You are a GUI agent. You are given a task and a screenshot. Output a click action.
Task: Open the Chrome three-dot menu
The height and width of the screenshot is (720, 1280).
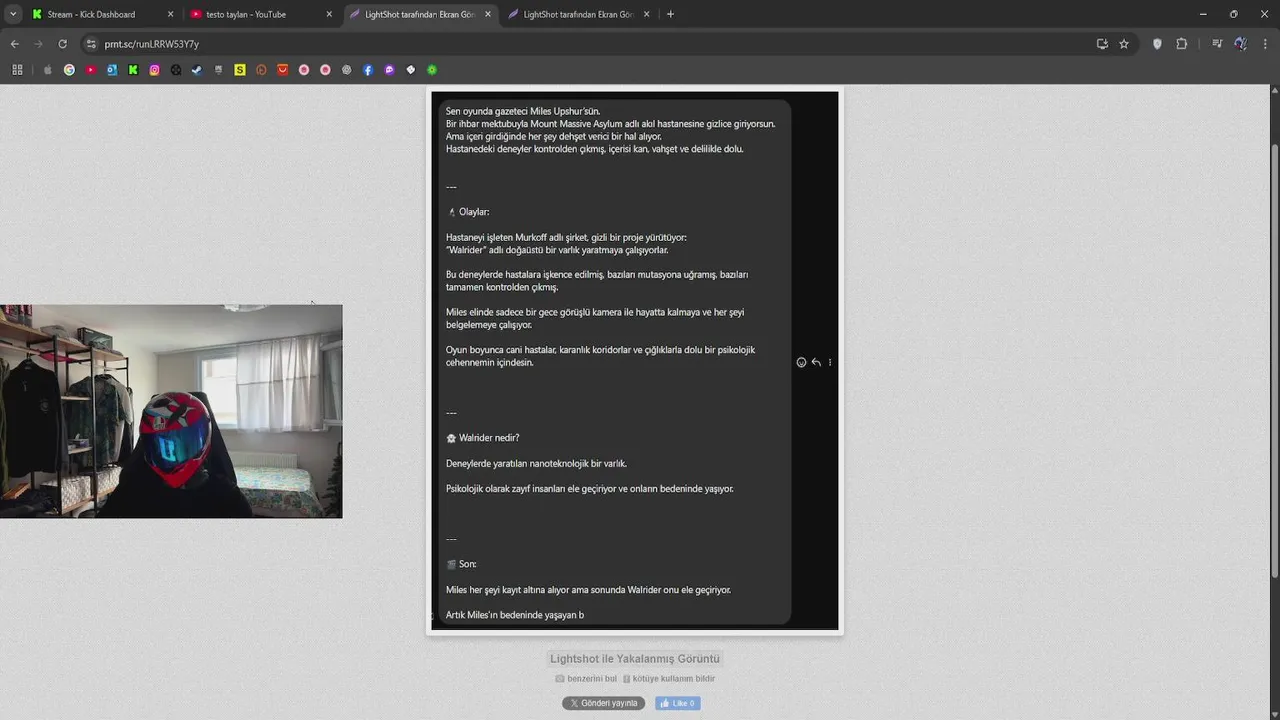click(x=1265, y=44)
